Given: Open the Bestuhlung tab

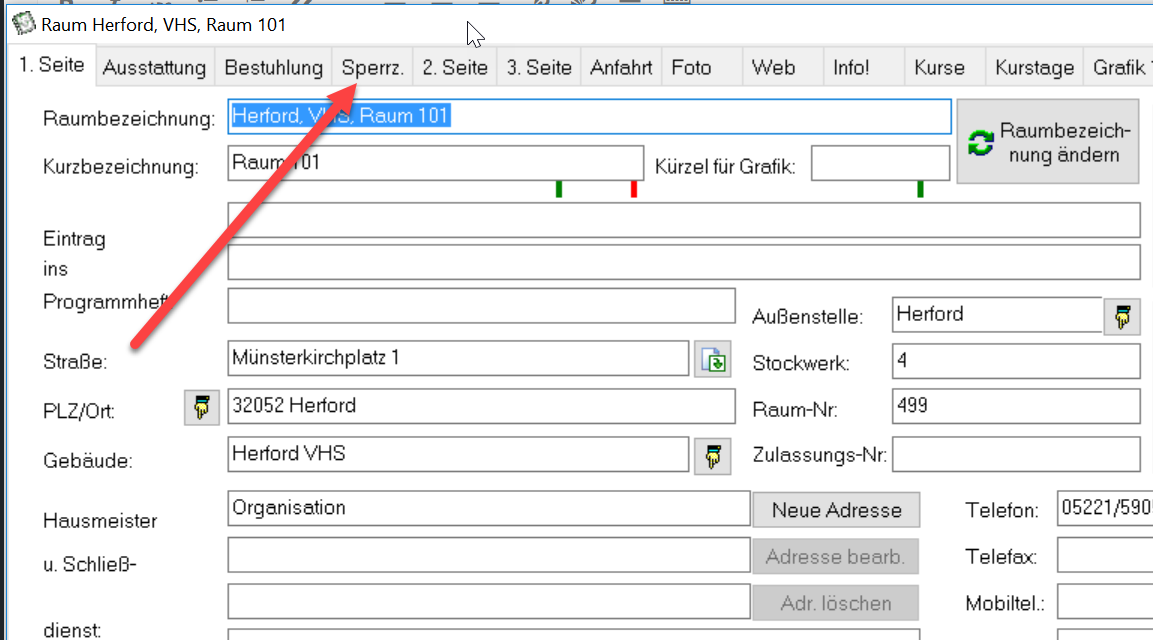Looking at the screenshot, I should [273, 68].
